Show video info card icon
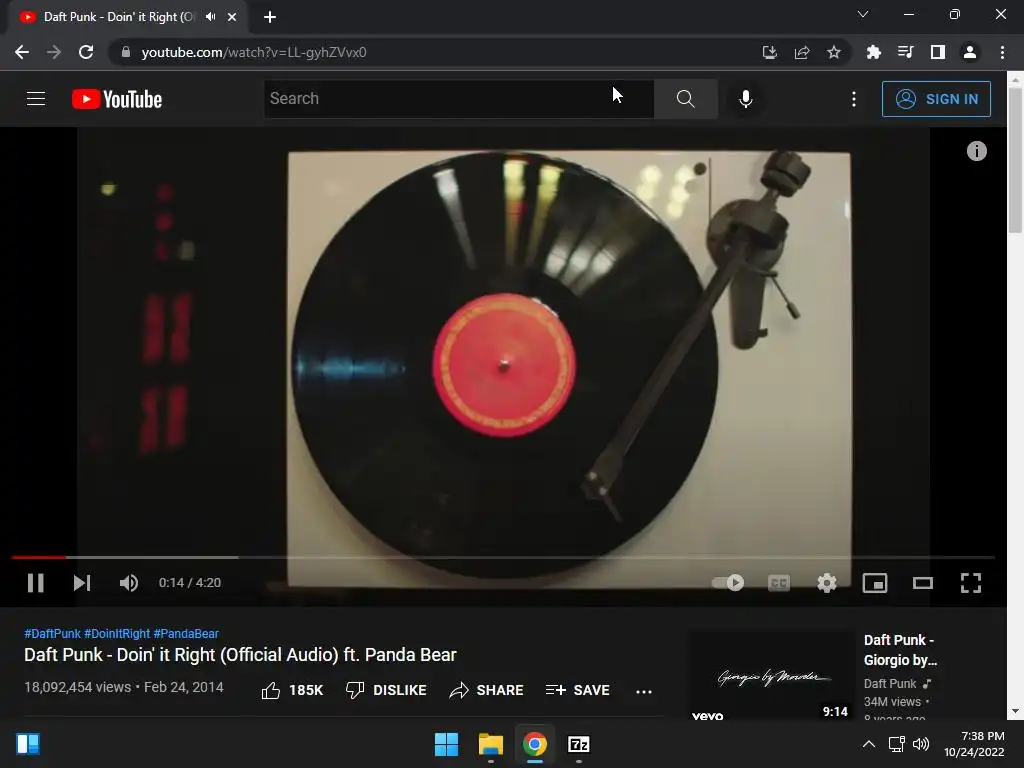1024x768 pixels. (x=976, y=151)
